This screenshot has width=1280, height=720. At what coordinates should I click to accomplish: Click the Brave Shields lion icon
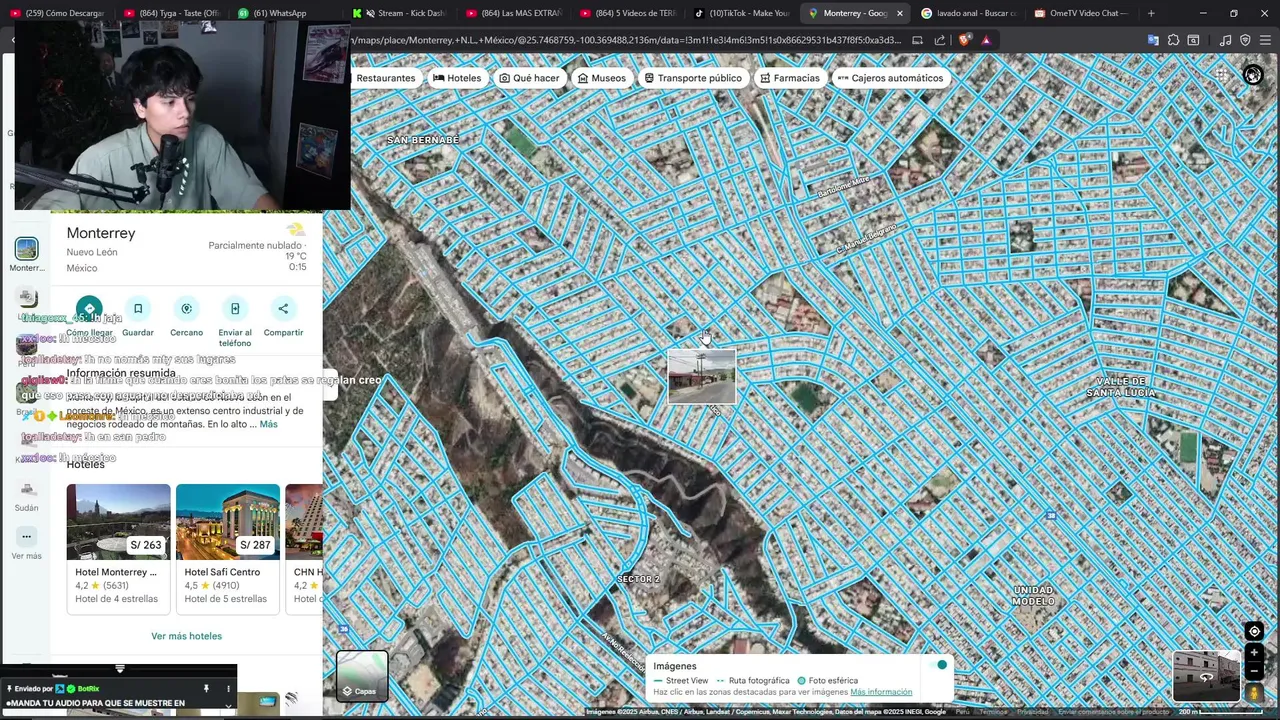tap(964, 40)
